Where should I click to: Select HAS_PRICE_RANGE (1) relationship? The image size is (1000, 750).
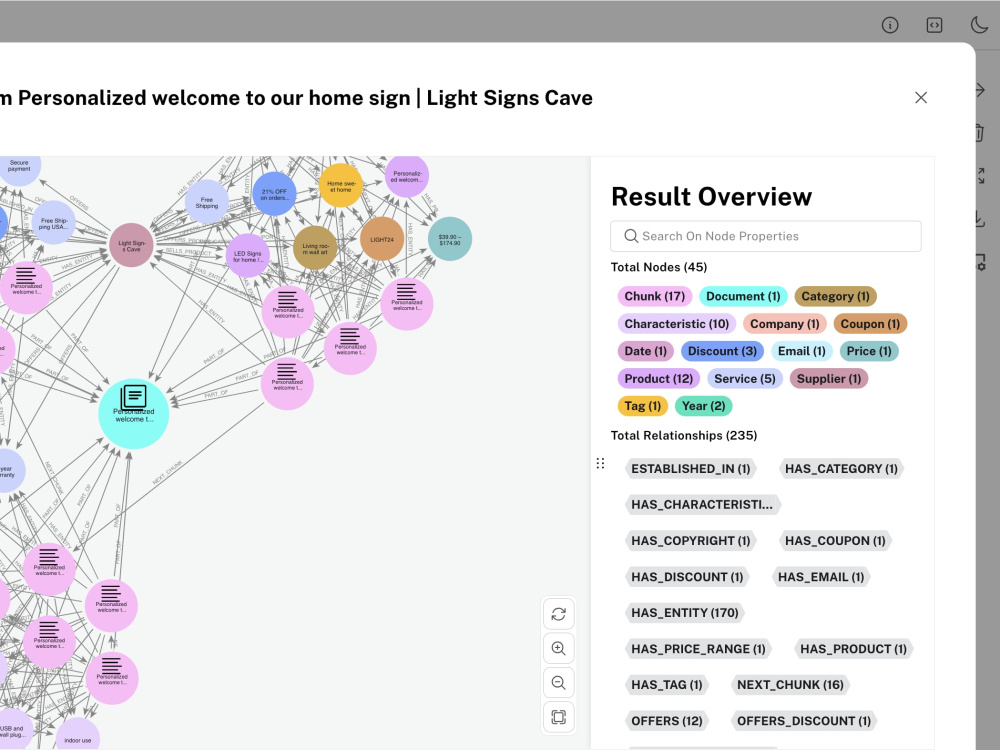coord(698,649)
